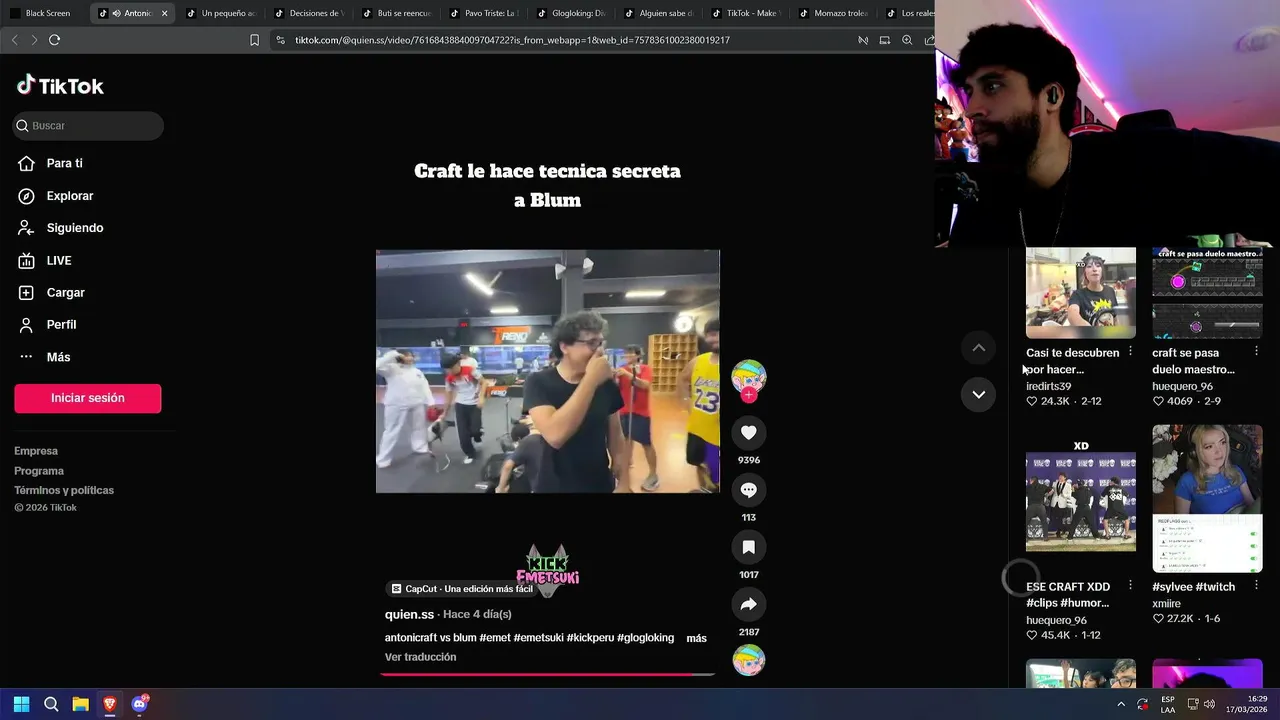Like the video with heart icon
The image size is (1280, 720).
748,432
